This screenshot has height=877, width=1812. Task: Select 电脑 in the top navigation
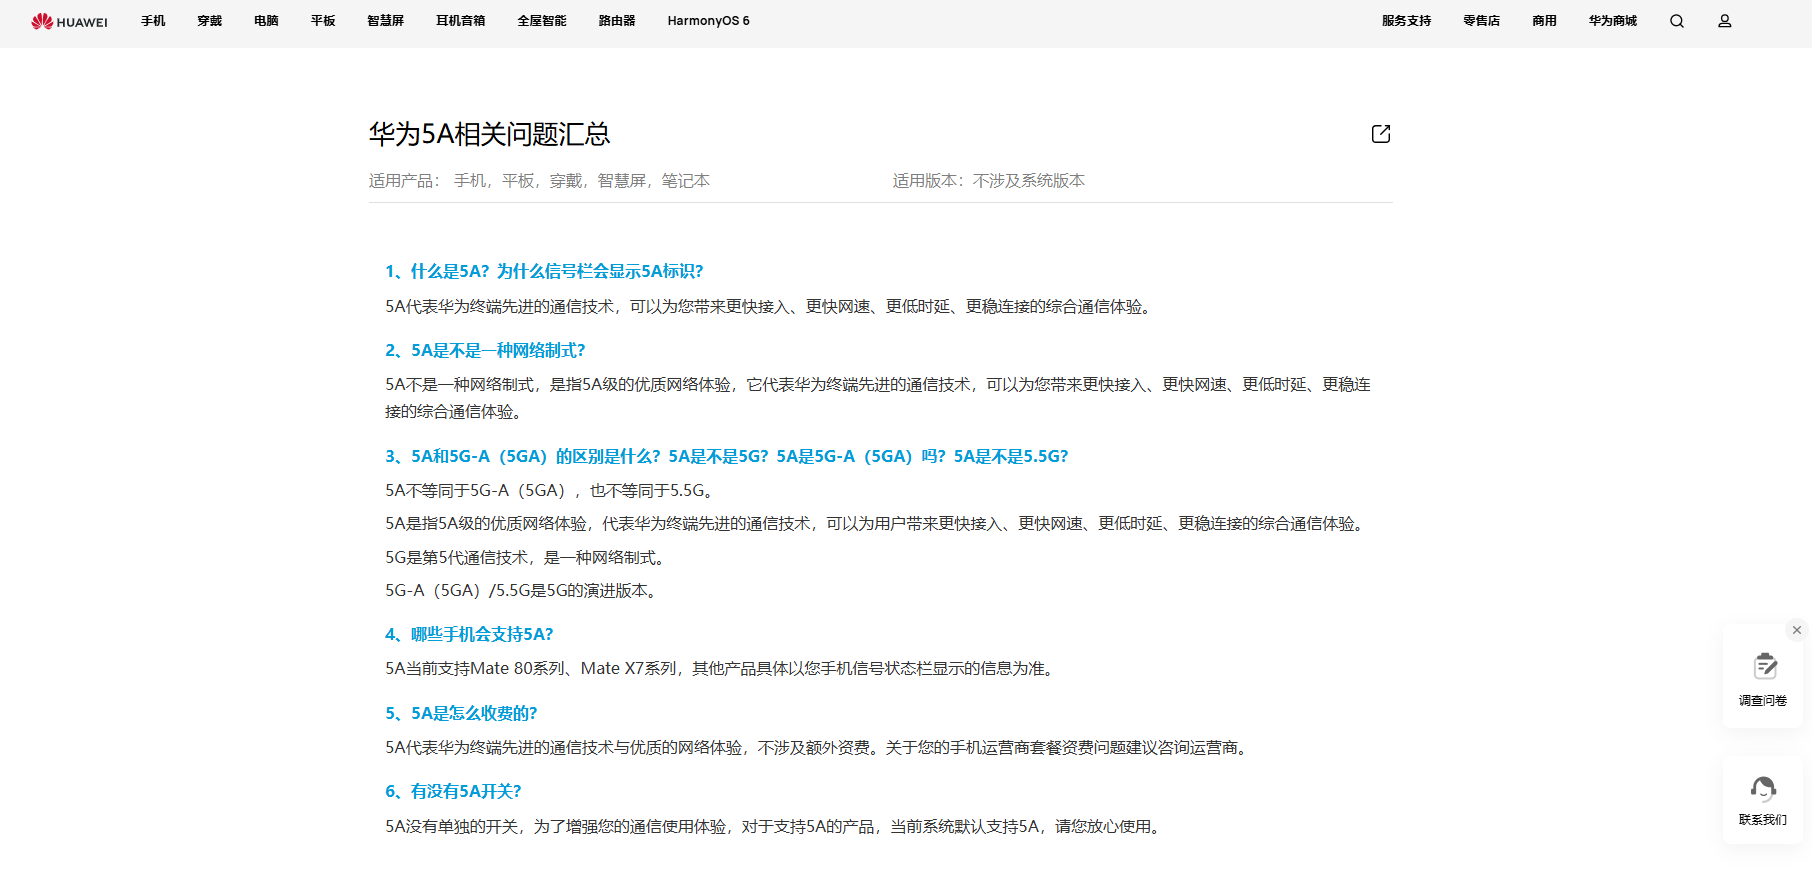click(x=266, y=21)
